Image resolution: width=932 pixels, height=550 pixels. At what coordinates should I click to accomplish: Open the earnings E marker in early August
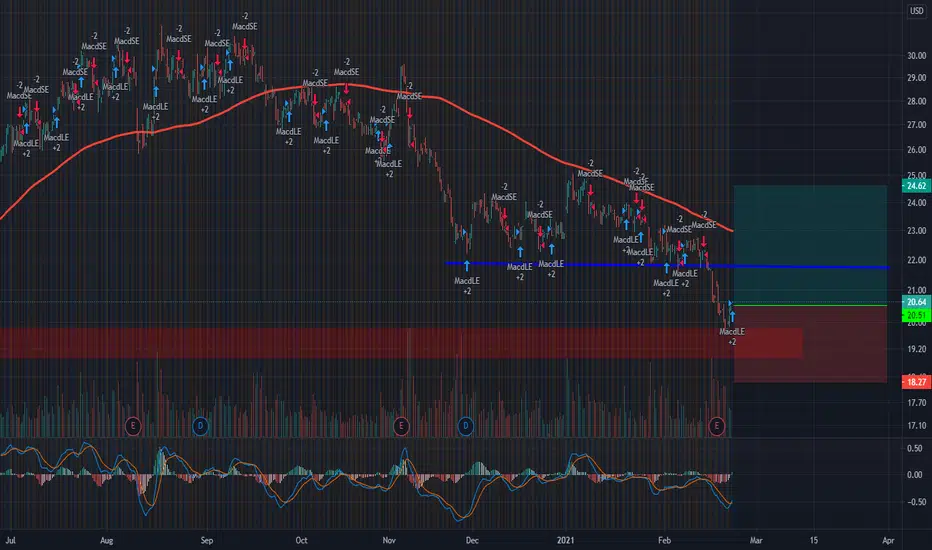click(x=133, y=426)
